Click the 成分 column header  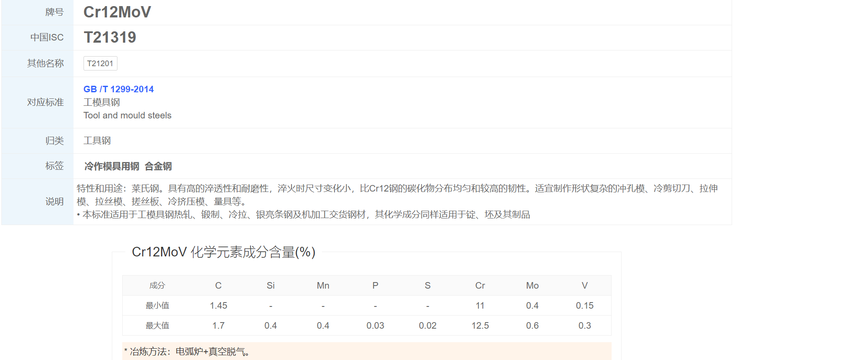pos(157,285)
